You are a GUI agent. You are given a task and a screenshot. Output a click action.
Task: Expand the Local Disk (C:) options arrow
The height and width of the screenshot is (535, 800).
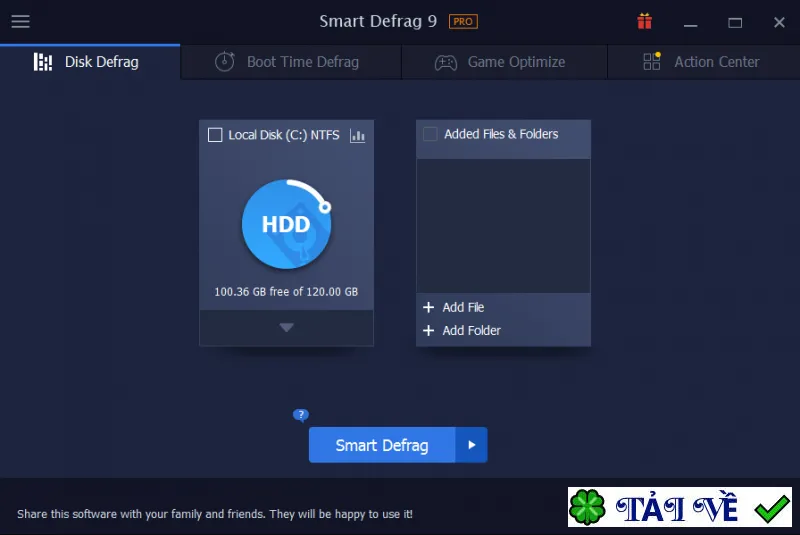(286, 327)
